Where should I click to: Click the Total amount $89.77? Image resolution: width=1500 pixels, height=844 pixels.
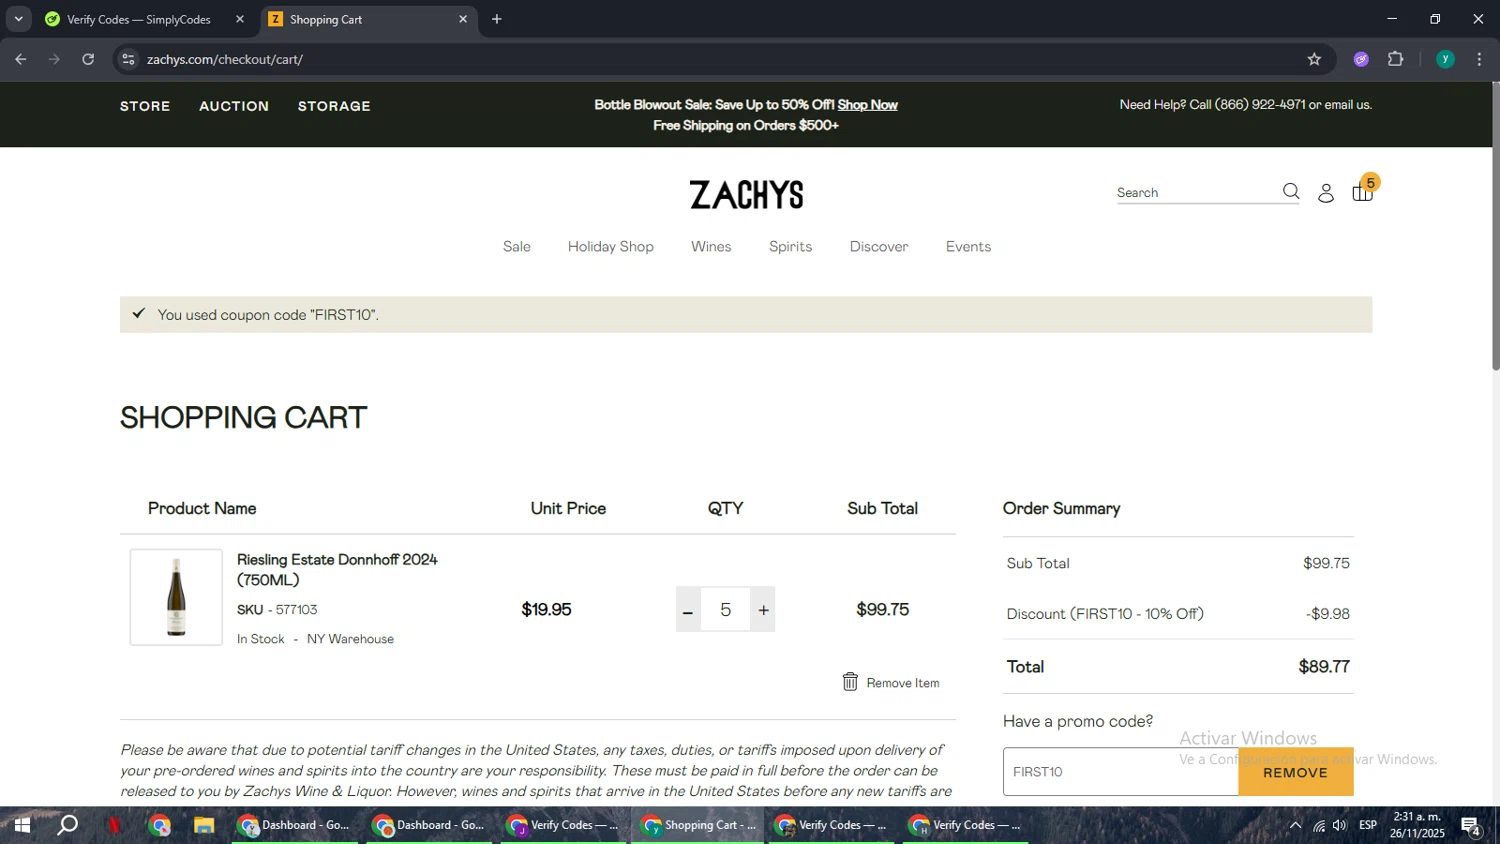coord(1323,667)
